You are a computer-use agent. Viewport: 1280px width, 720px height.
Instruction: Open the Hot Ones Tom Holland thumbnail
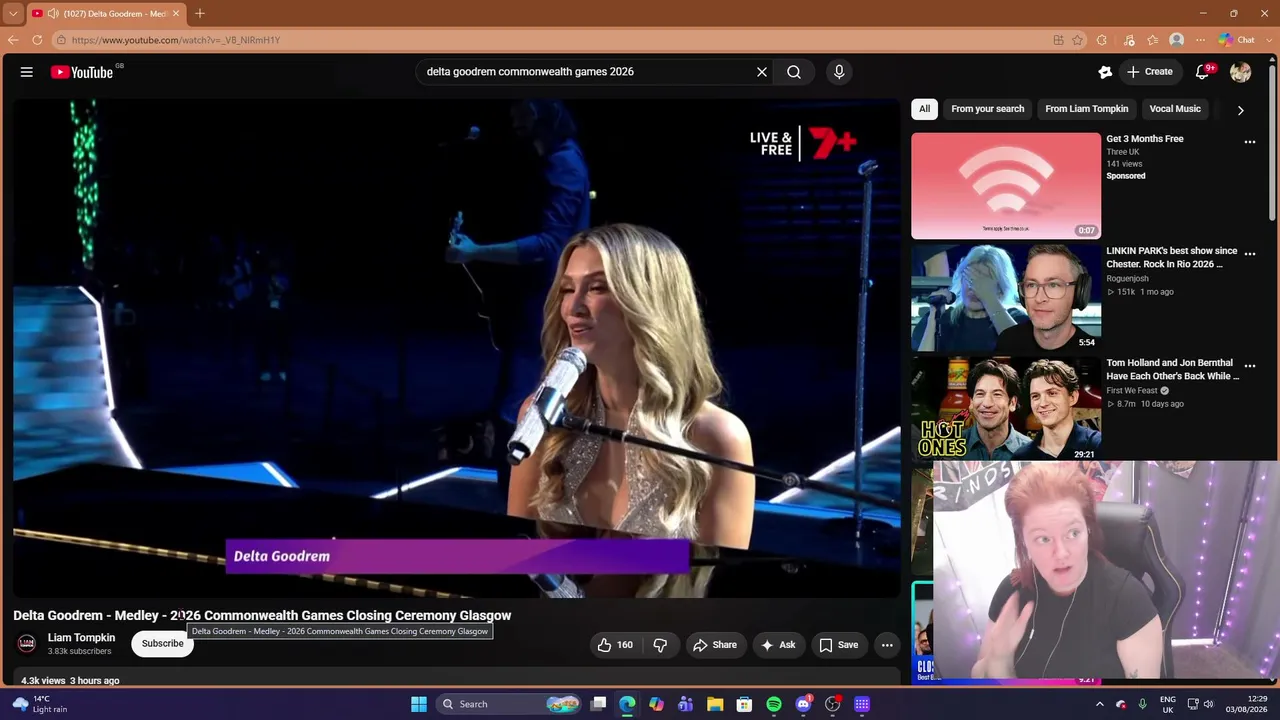(x=1006, y=410)
